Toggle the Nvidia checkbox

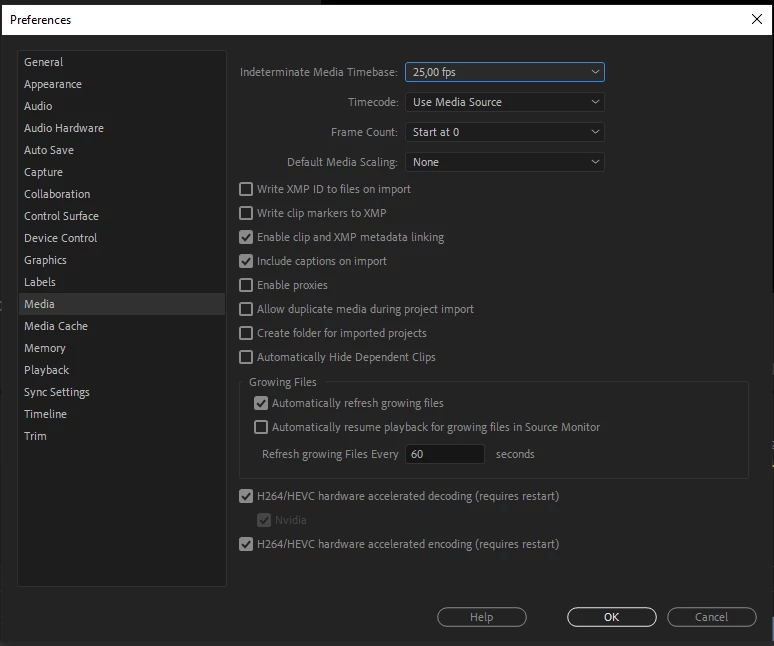[264, 520]
